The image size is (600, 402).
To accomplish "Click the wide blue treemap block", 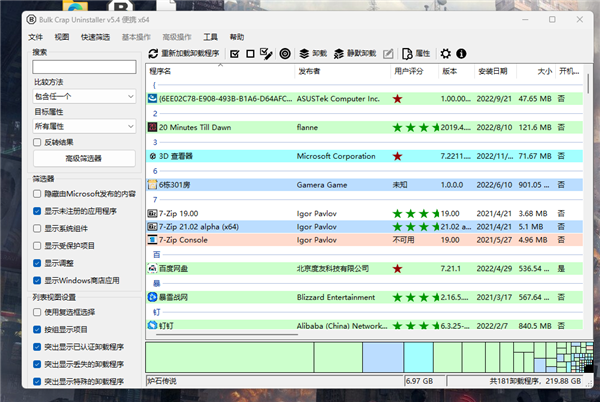I will [x=383, y=357].
